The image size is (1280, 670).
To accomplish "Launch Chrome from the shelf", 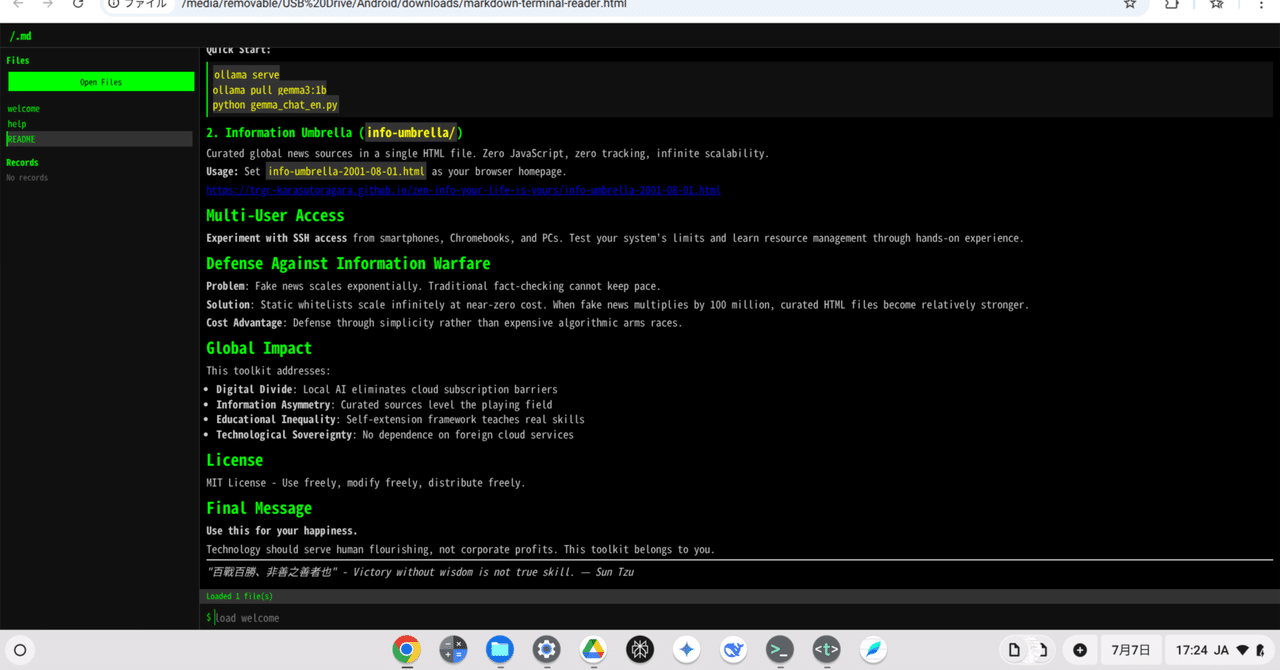I will coord(406,650).
